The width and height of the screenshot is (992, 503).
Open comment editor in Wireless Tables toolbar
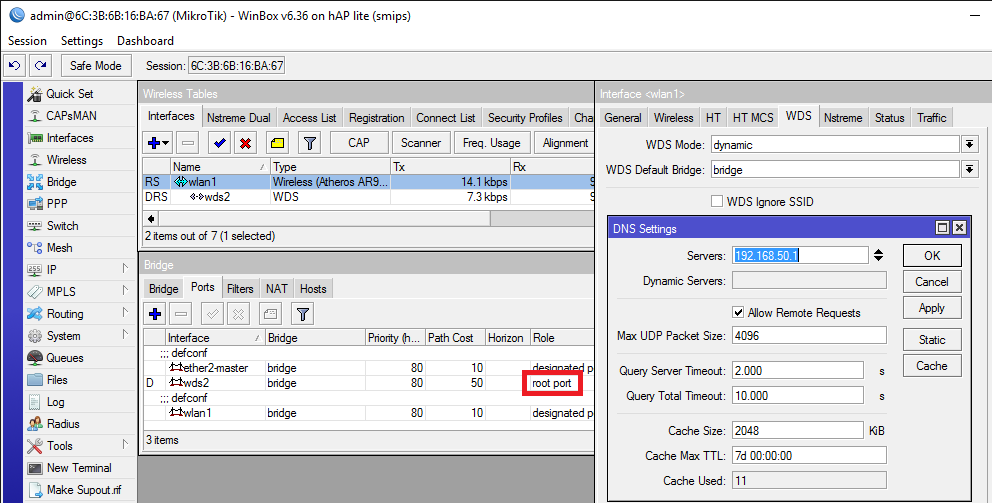pos(277,143)
